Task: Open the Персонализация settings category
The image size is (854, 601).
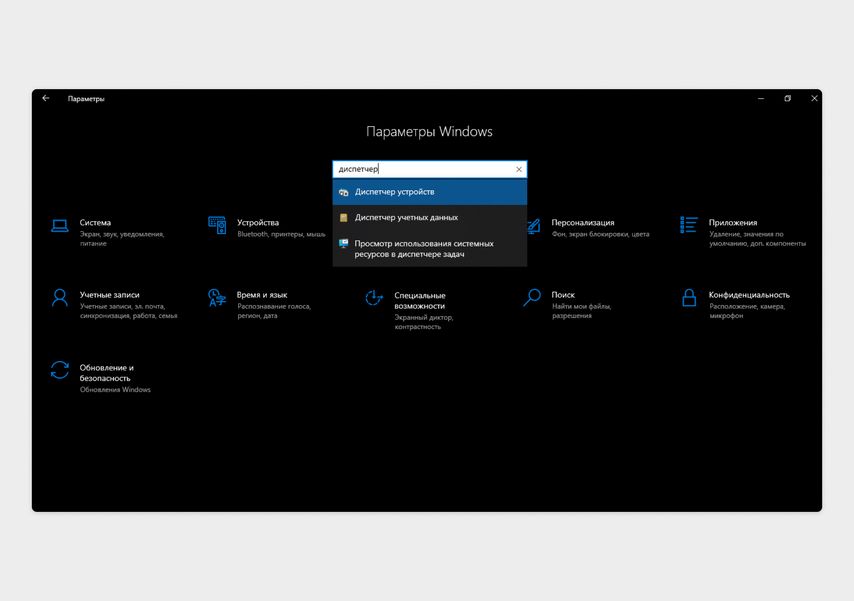Action: [x=583, y=222]
